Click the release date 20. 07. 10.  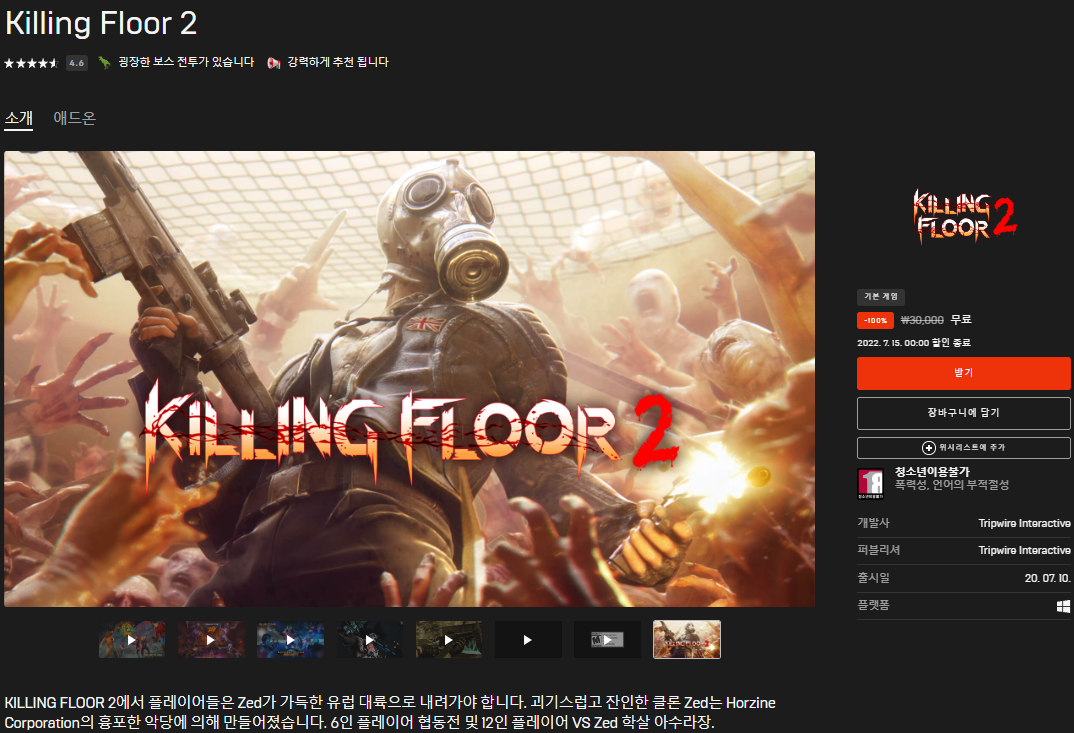click(x=1047, y=578)
